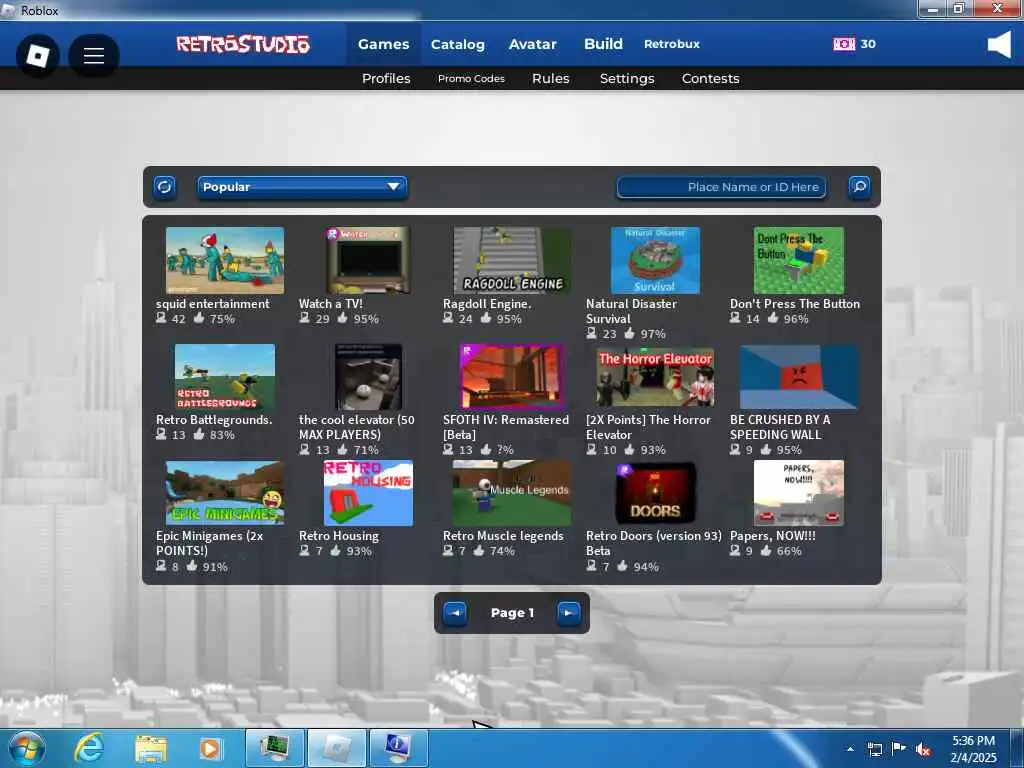Open Windows Start button
1024x768 pixels.
[x=27, y=748]
